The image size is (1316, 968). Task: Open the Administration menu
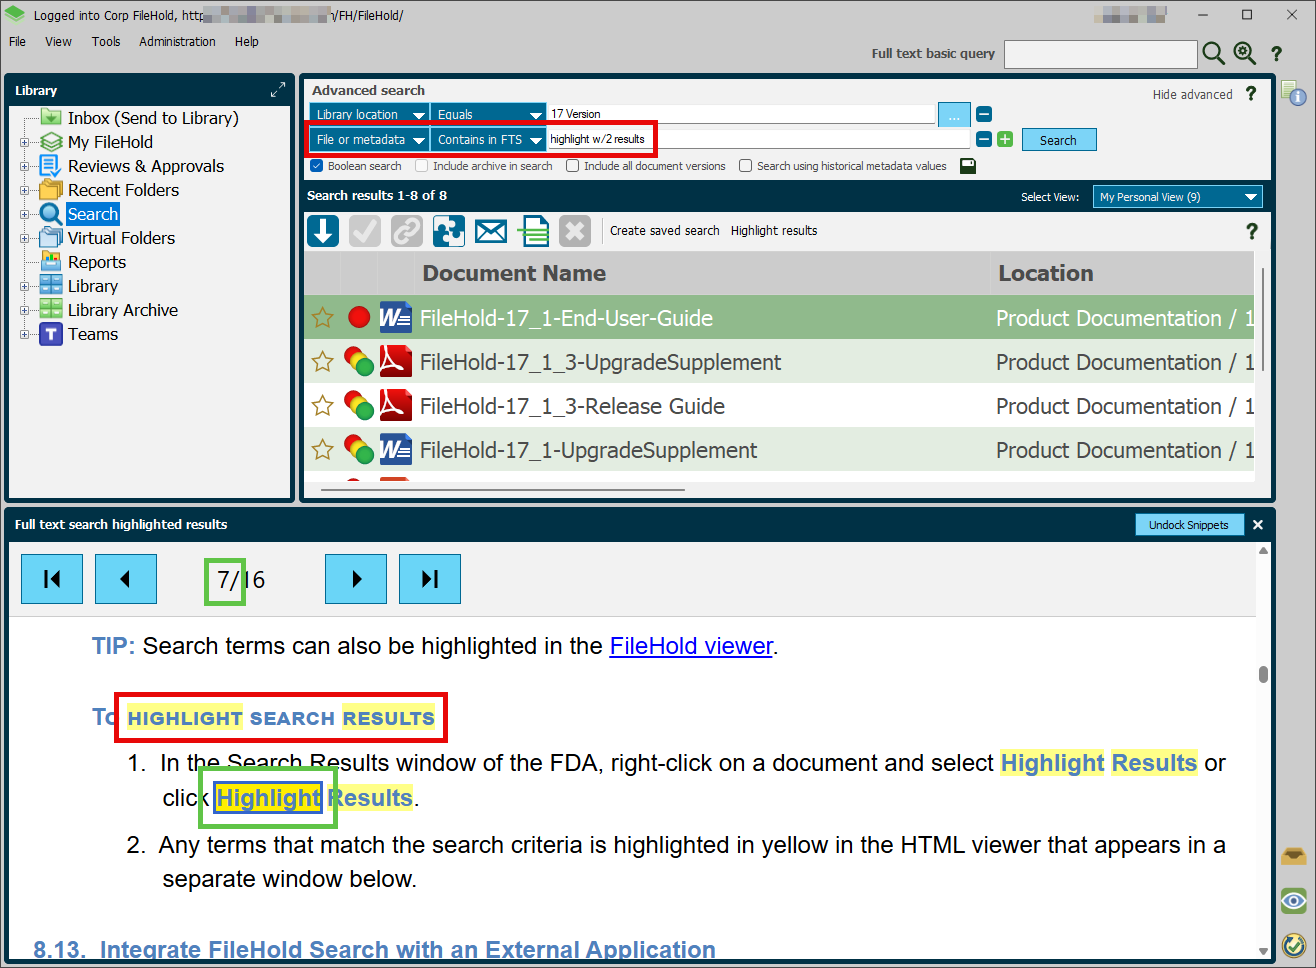pos(177,42)
